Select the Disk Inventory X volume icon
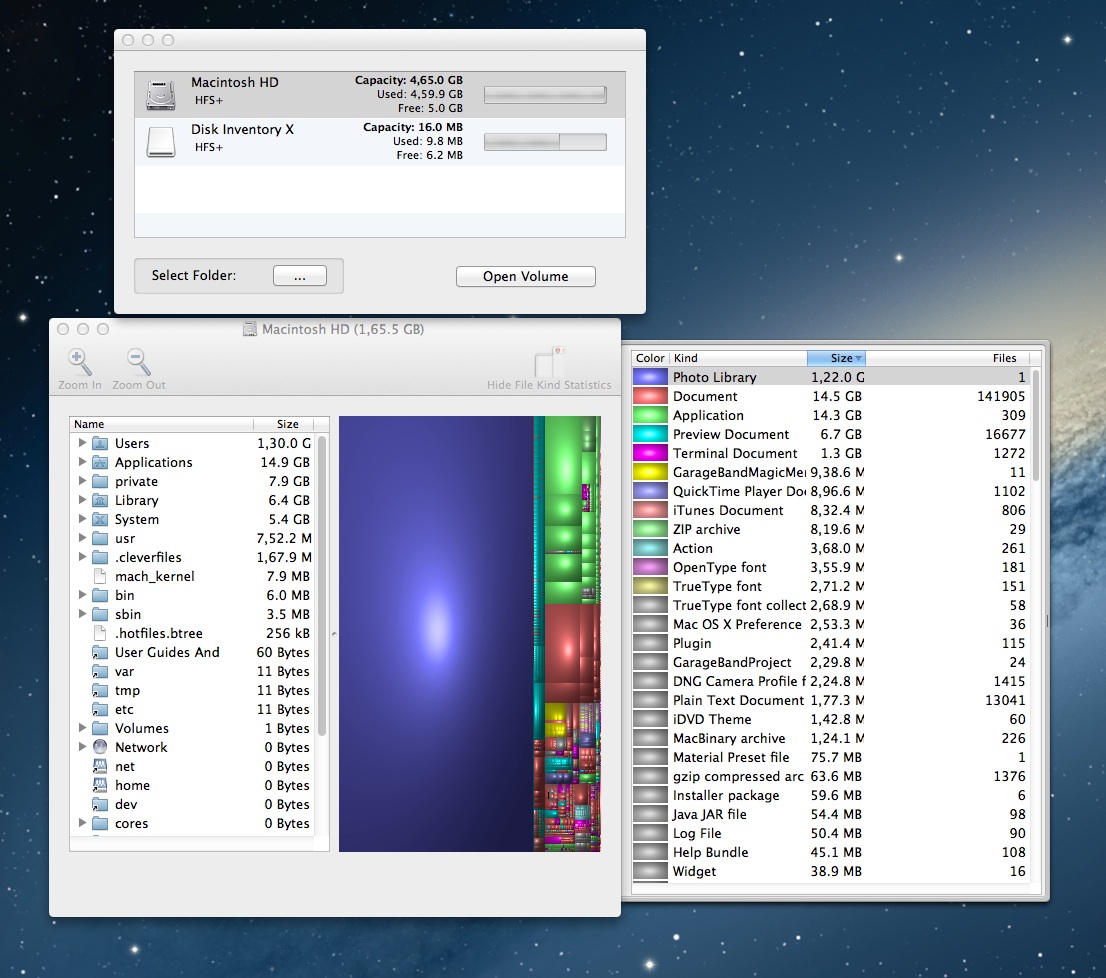This screenshot has height=978, width=1106. pyautogui.click(x=161, y=142)
